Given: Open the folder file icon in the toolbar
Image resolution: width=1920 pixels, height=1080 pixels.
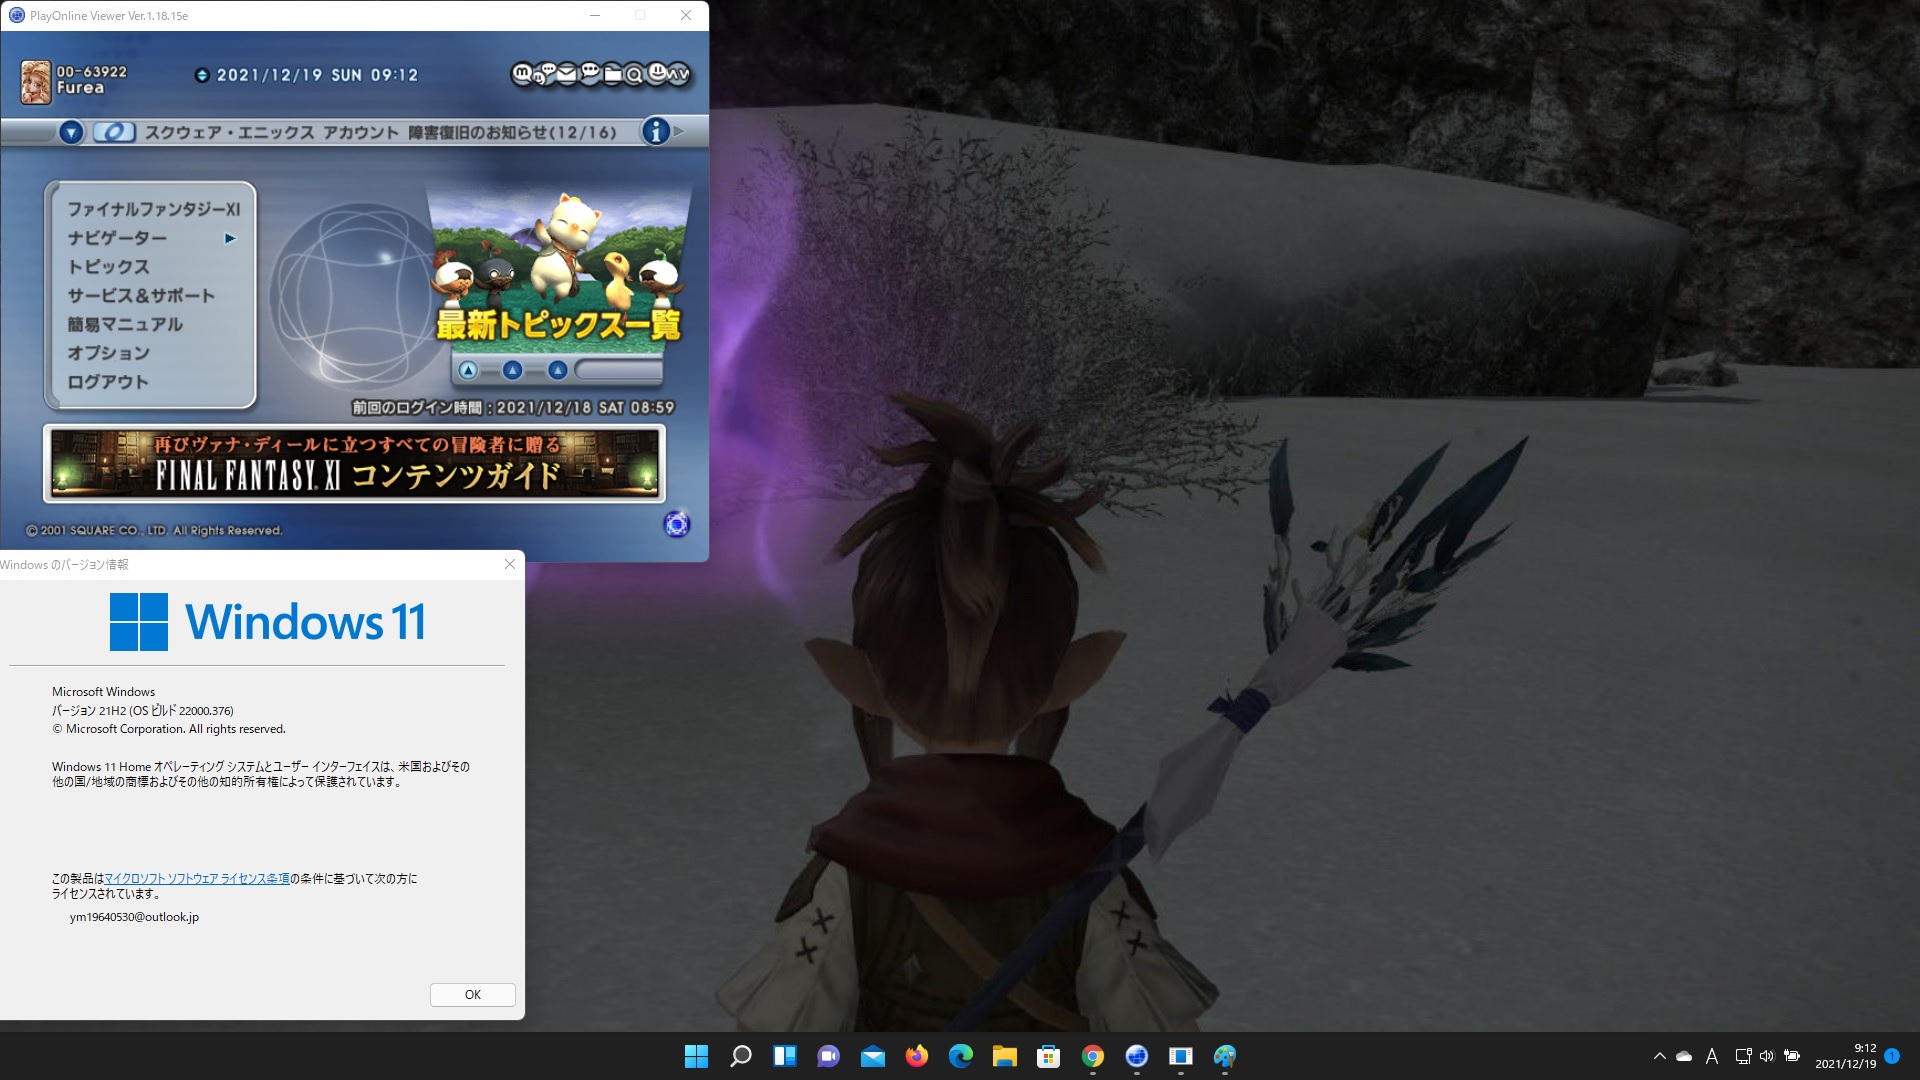Looking at the screenshot, I should (612, 73).
